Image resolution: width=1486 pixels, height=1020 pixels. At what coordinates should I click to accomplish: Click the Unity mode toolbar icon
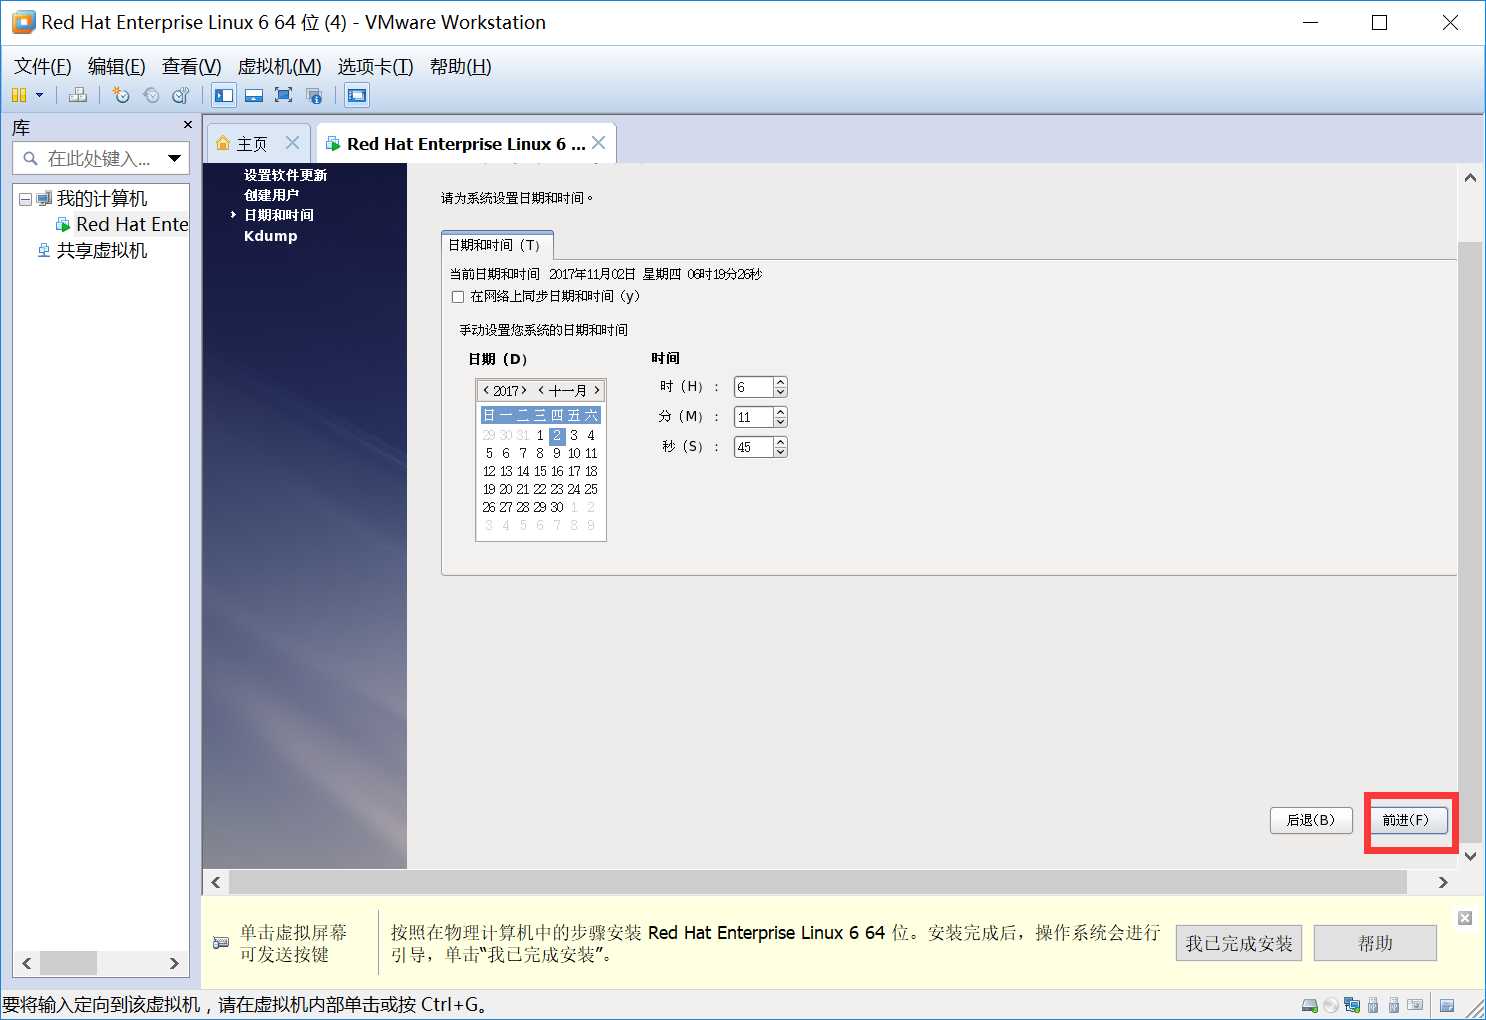(x=314, y=95)
